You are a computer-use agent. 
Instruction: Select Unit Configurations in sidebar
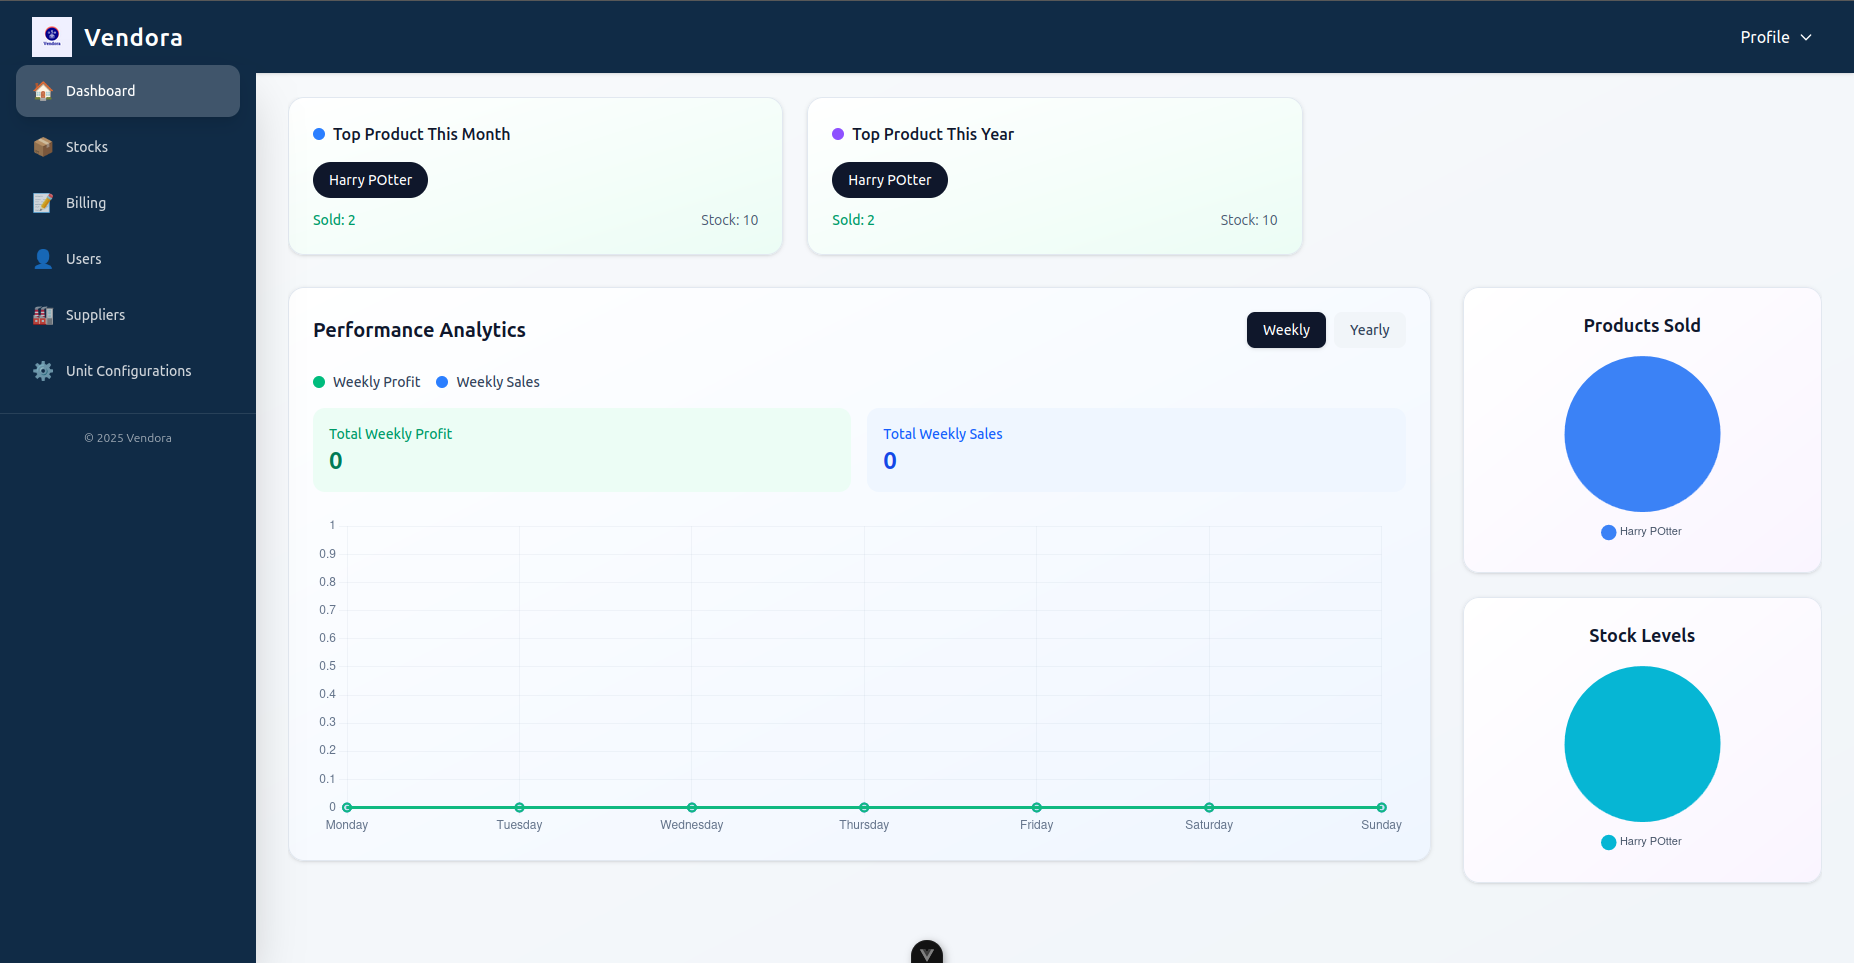coord(128,371)
